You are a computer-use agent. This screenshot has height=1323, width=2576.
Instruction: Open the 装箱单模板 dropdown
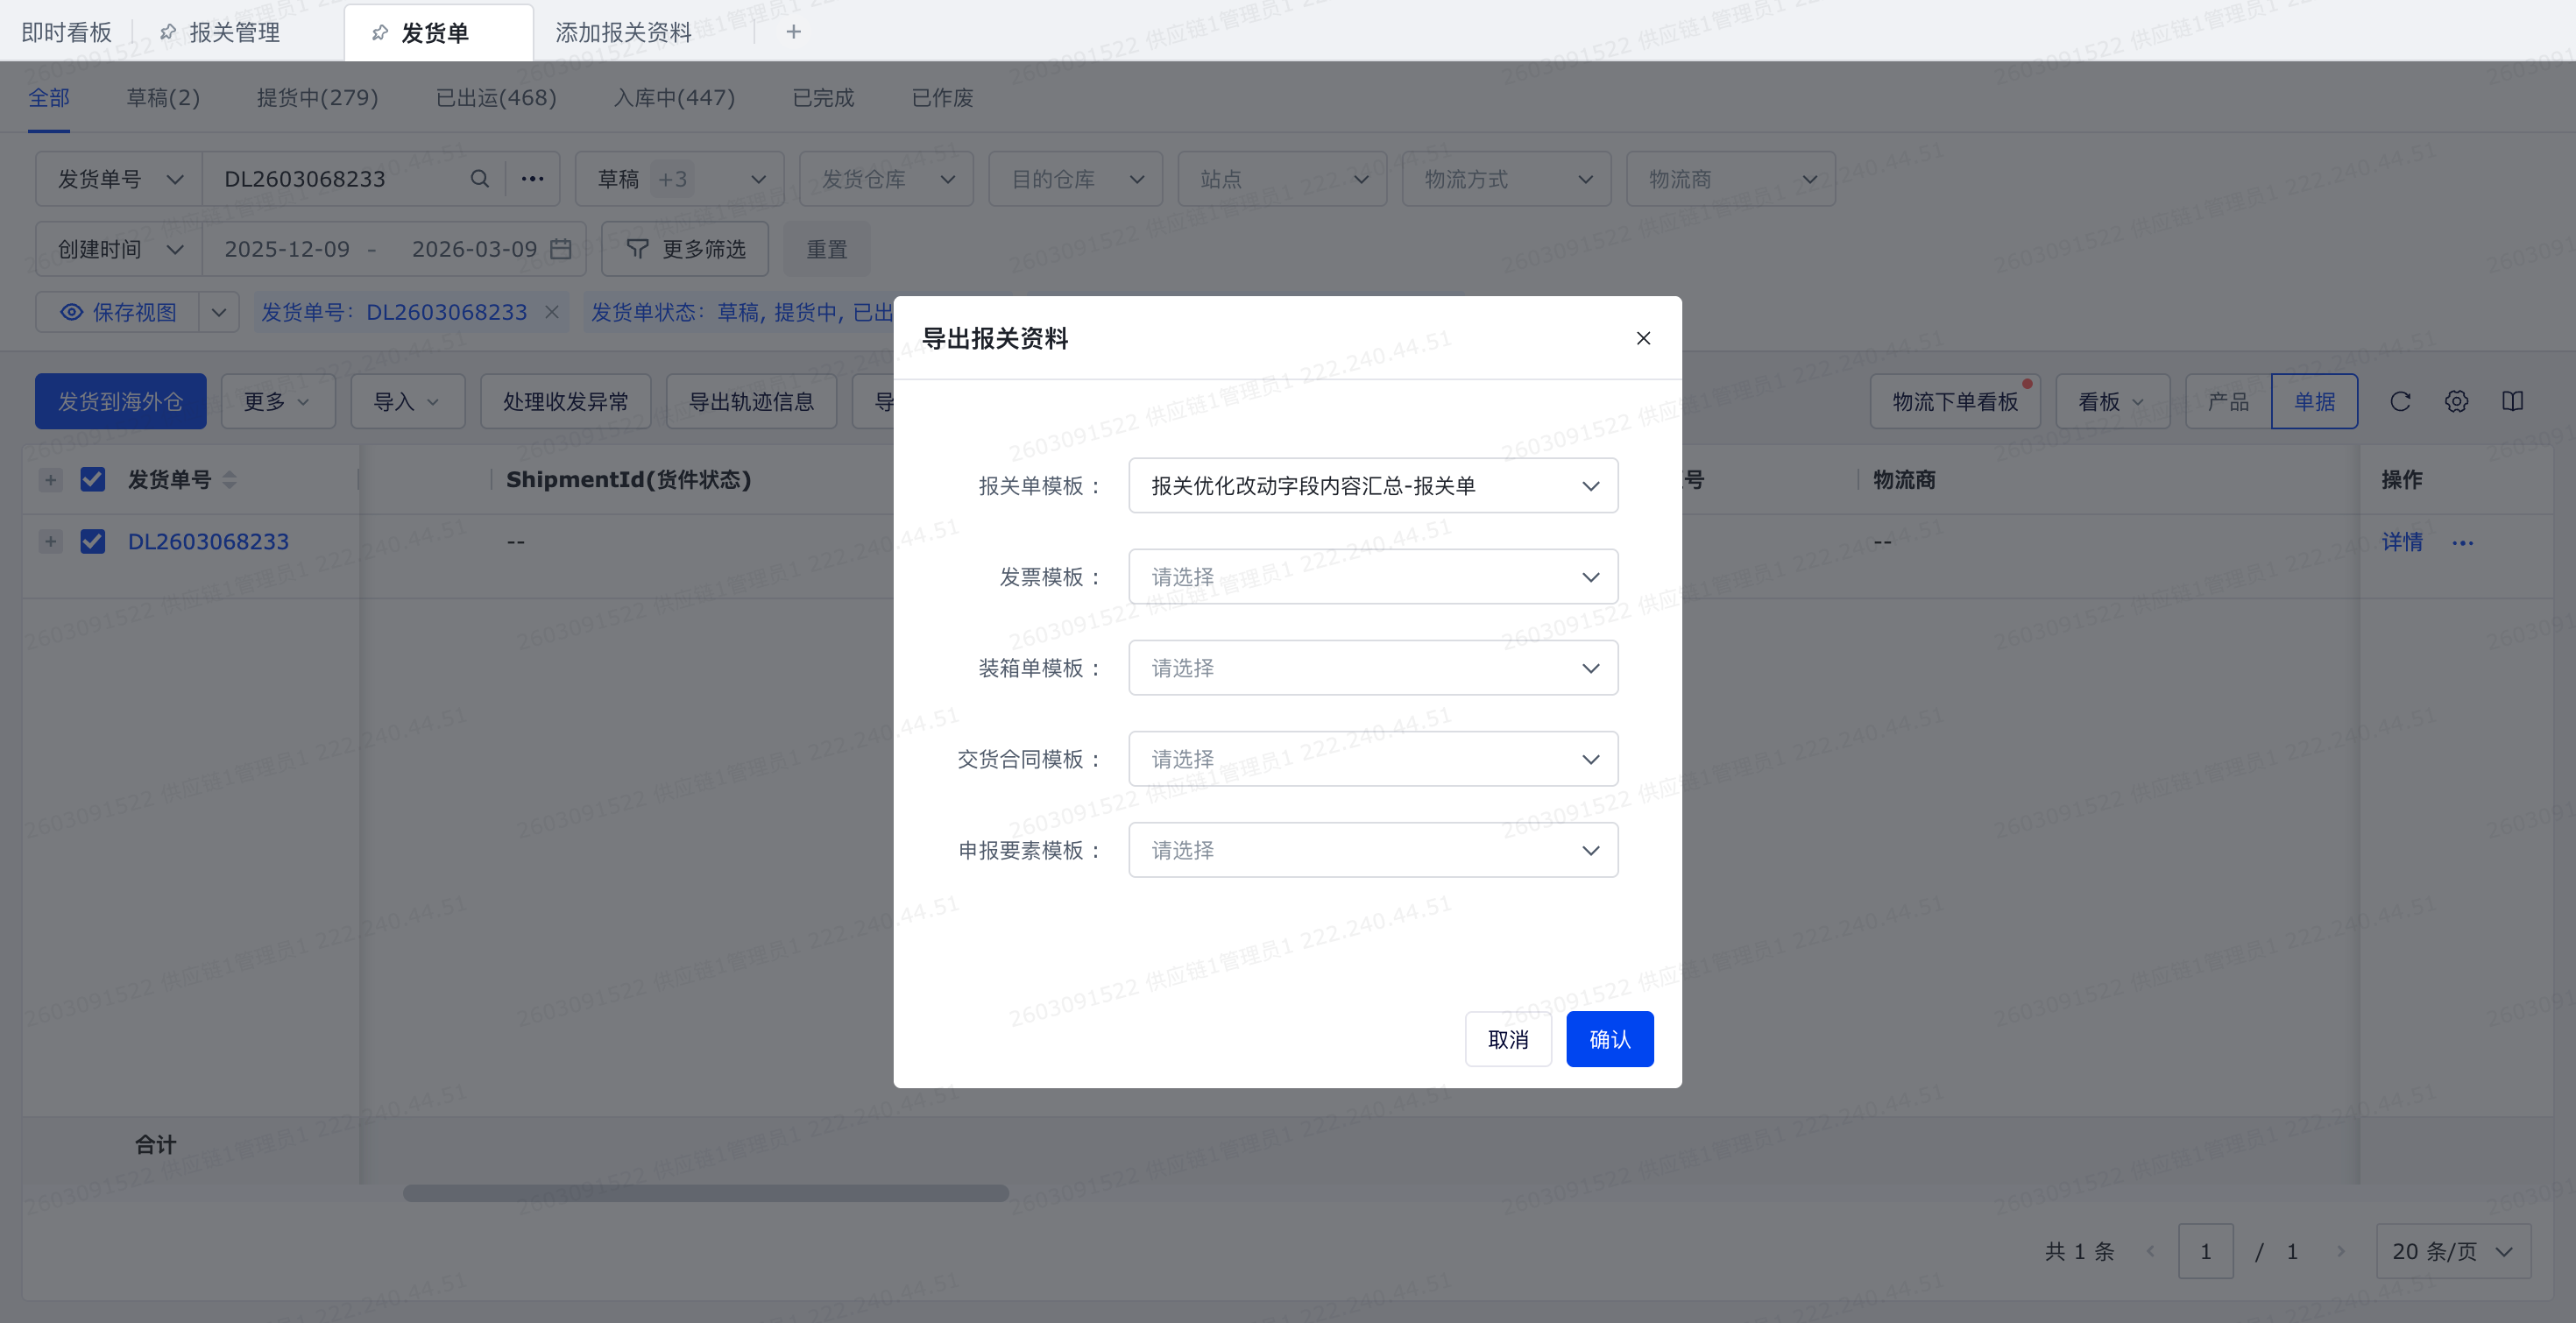point(1372,668)
